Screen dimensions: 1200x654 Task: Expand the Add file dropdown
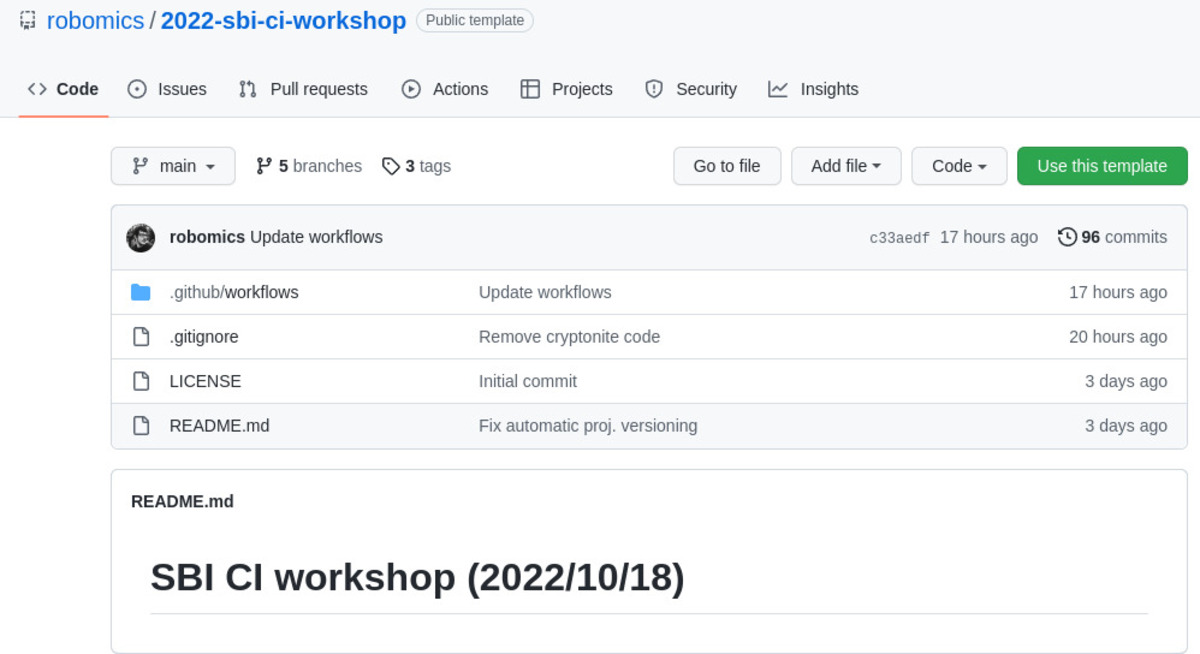coord(846,166)
